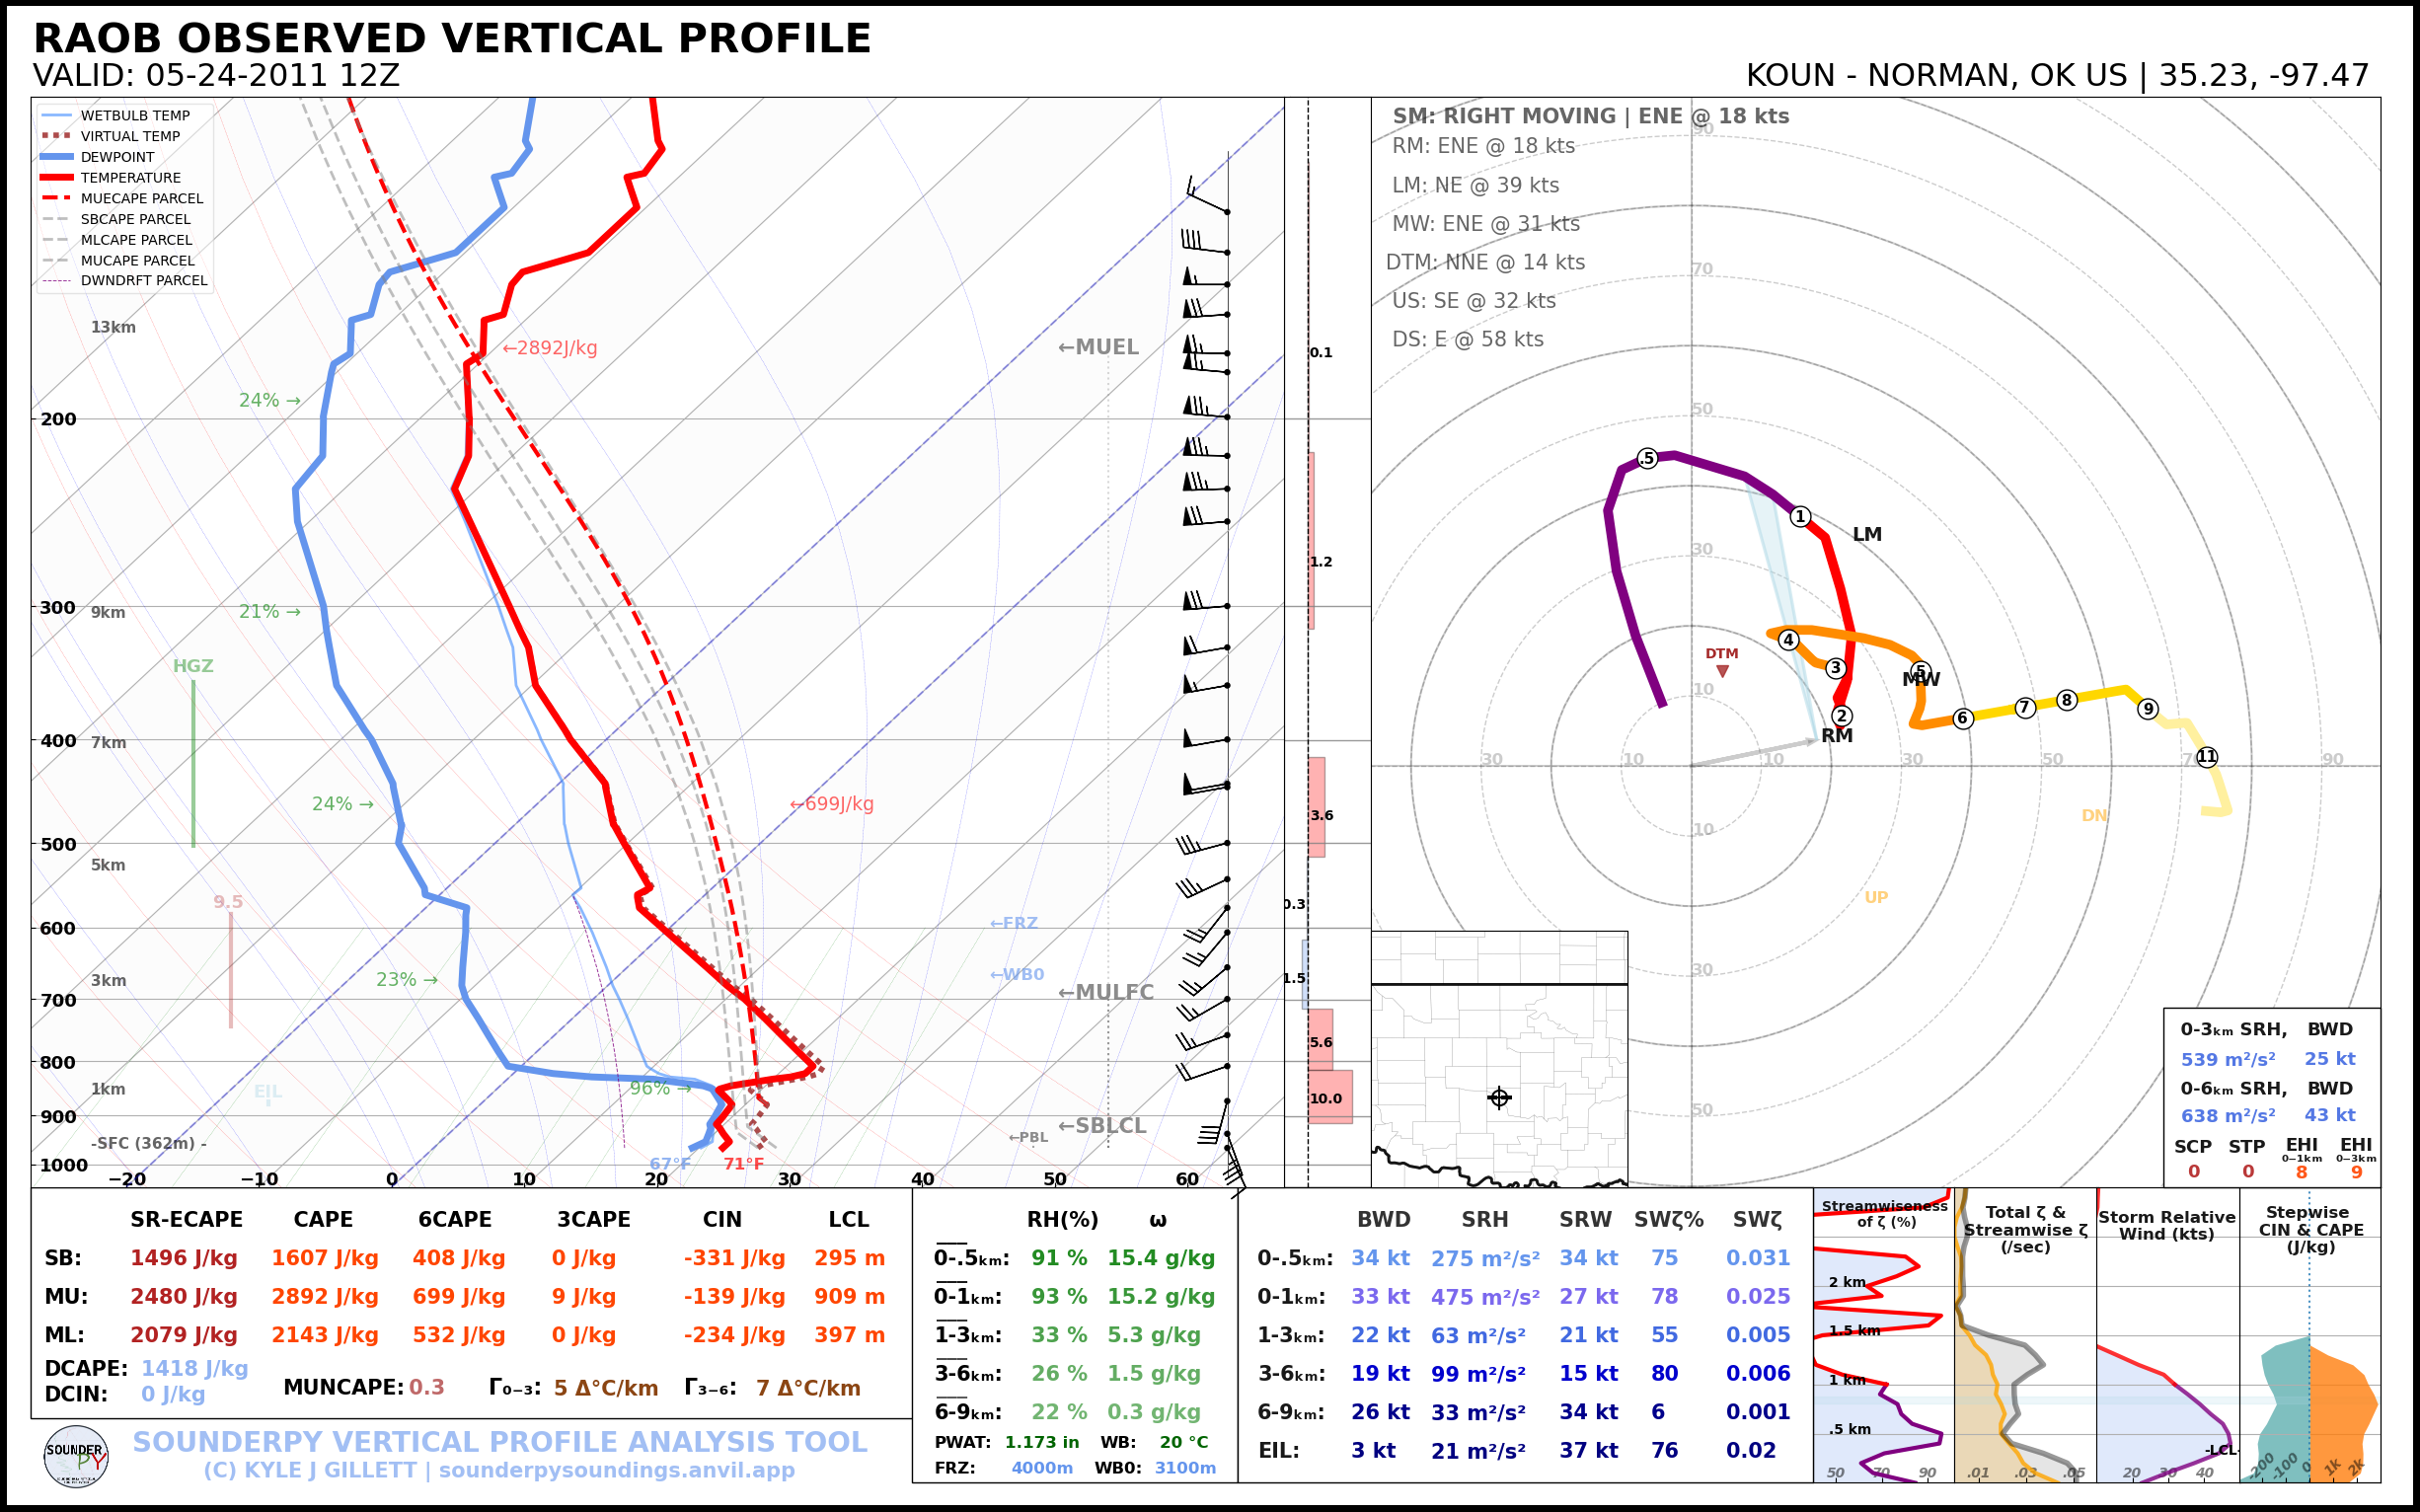
Task: Click the DEWPOINT legend entry
Action: coord(117,157)
